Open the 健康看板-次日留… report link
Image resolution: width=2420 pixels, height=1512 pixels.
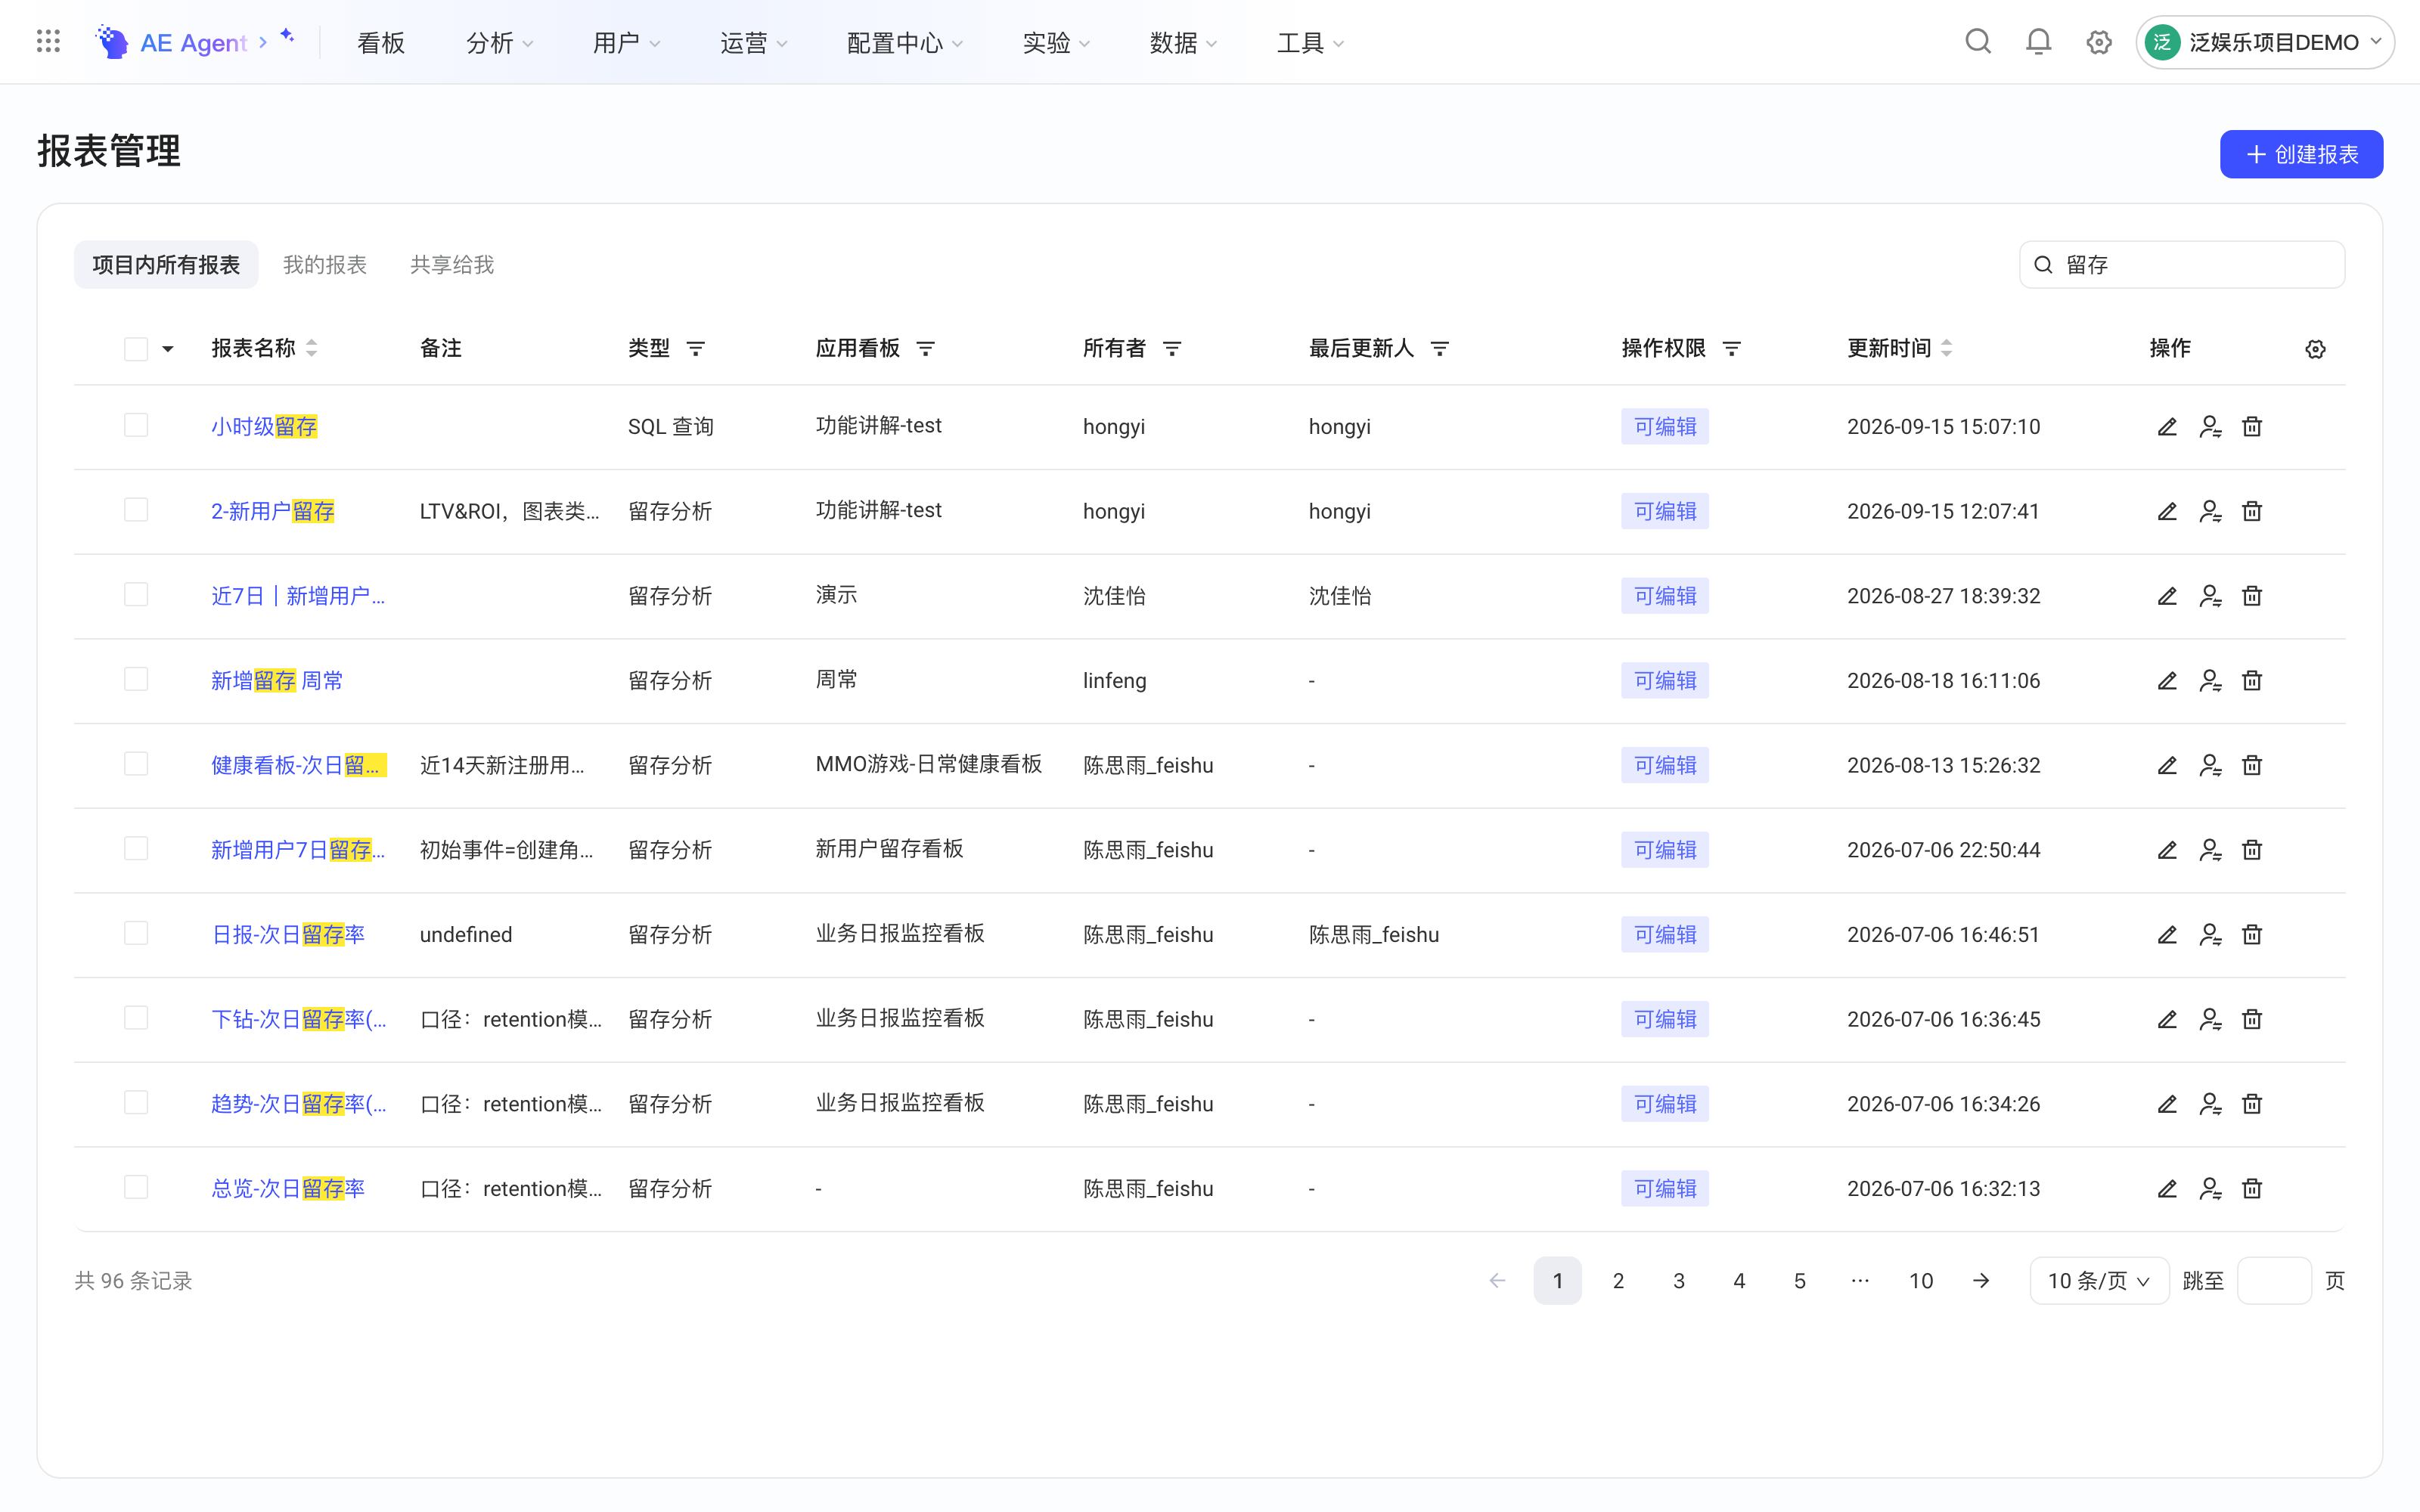tap(298, 766)
